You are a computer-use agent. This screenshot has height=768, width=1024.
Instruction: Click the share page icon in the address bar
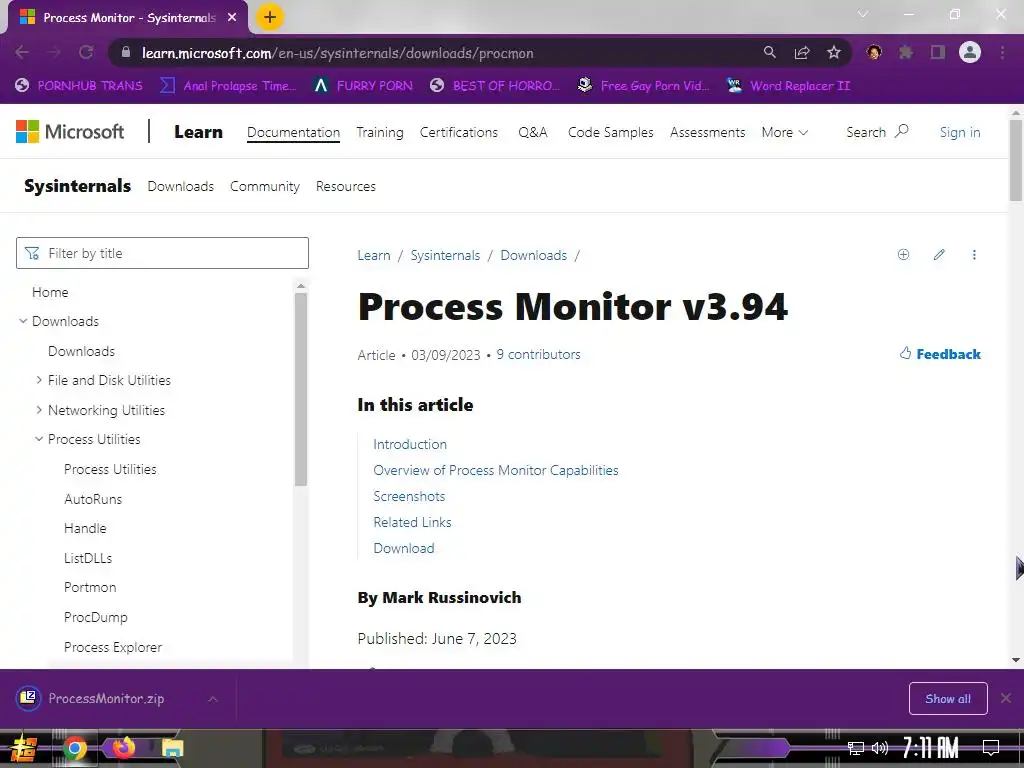pyautogui.click(x=802, y=53)
